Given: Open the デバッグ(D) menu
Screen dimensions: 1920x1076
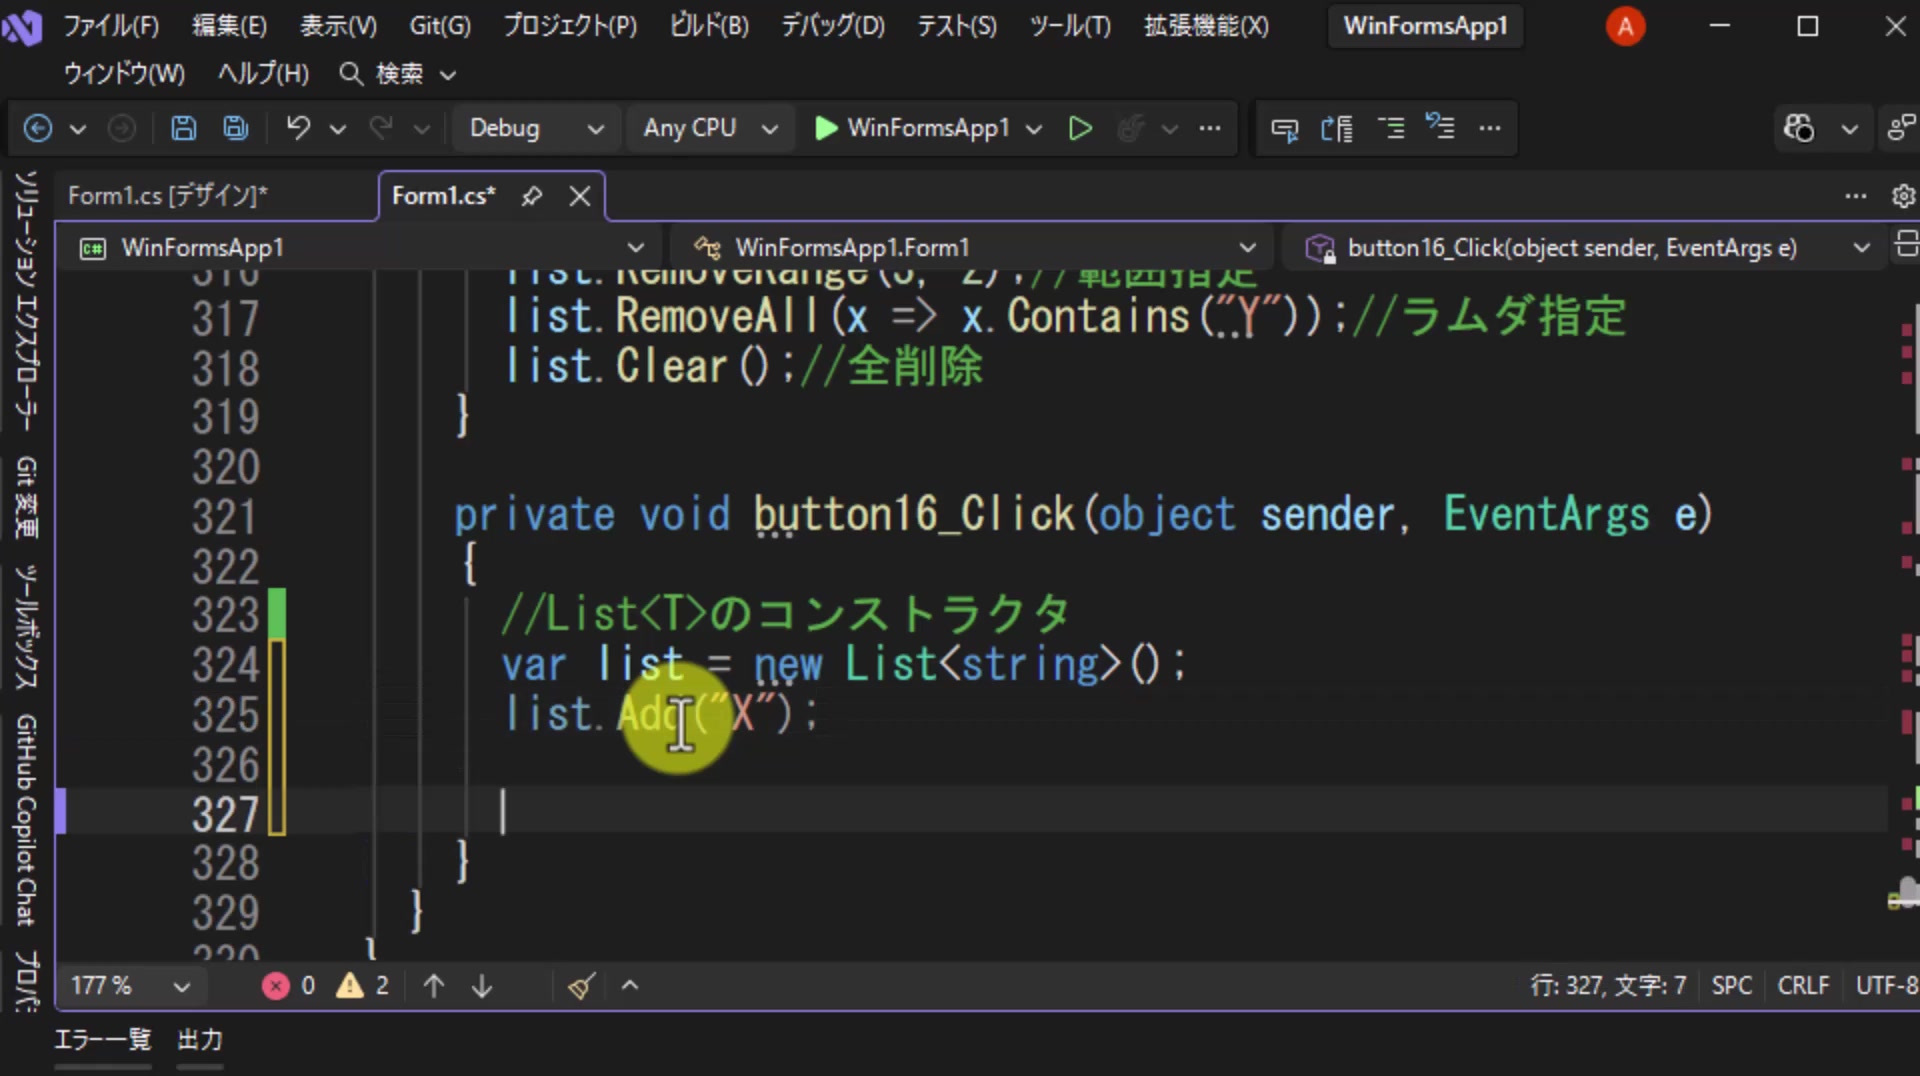Looking at the screenshot, I should point(833,26).
